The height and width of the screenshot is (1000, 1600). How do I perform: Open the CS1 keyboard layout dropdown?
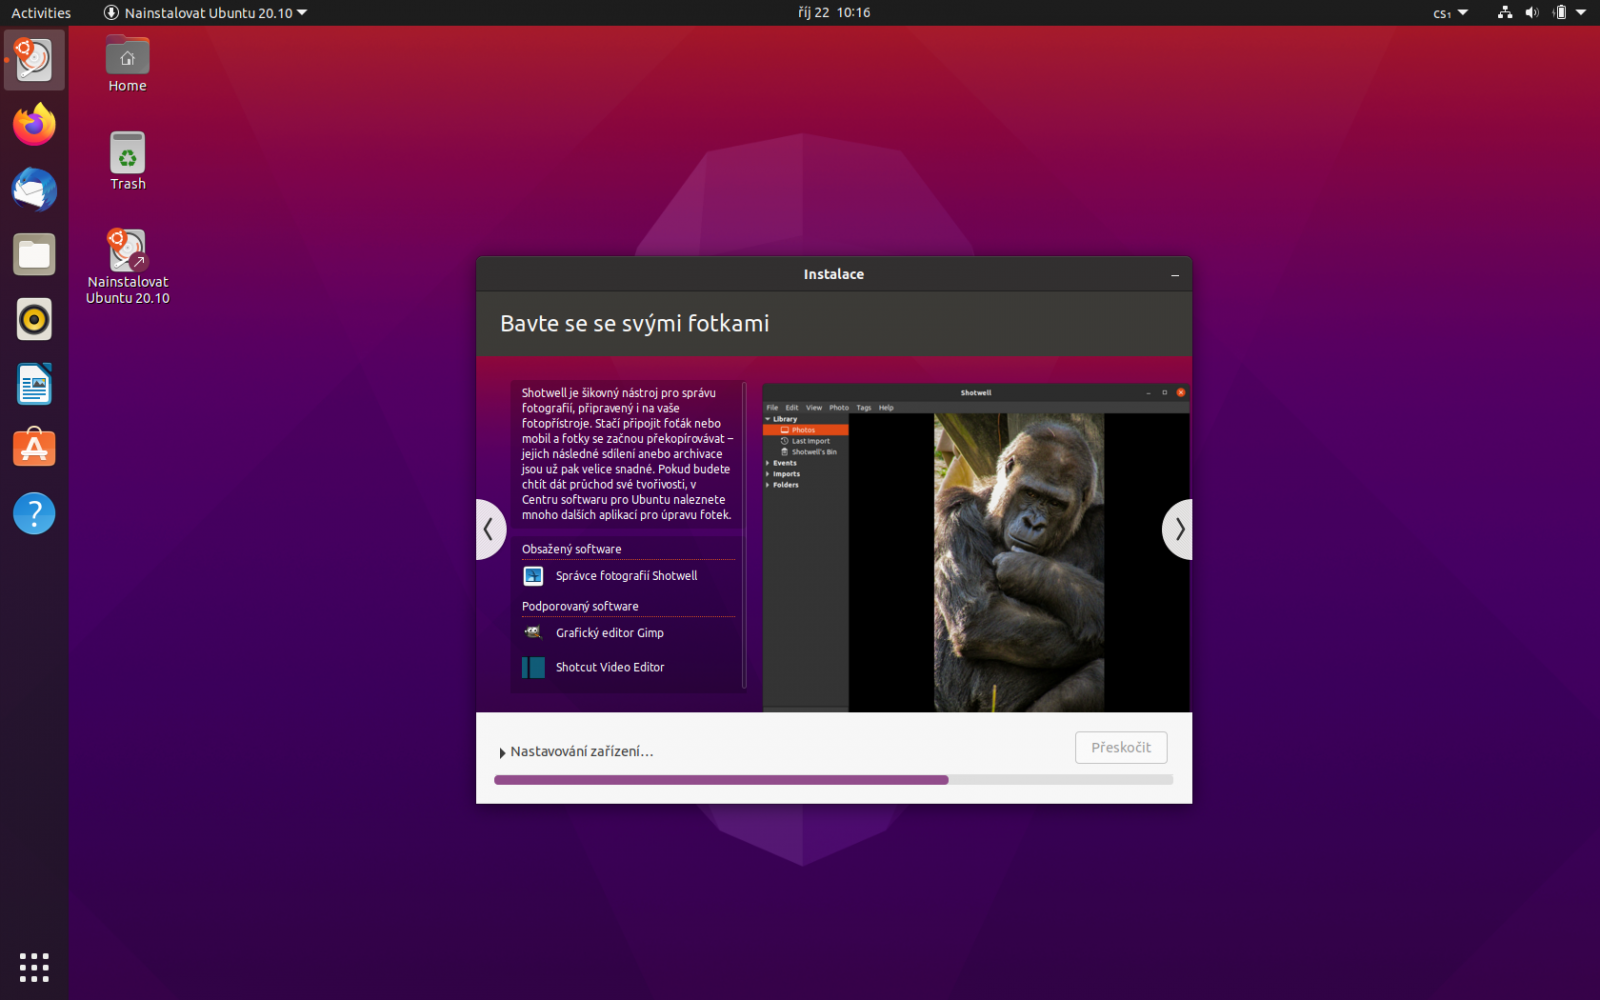[1448, 13]
